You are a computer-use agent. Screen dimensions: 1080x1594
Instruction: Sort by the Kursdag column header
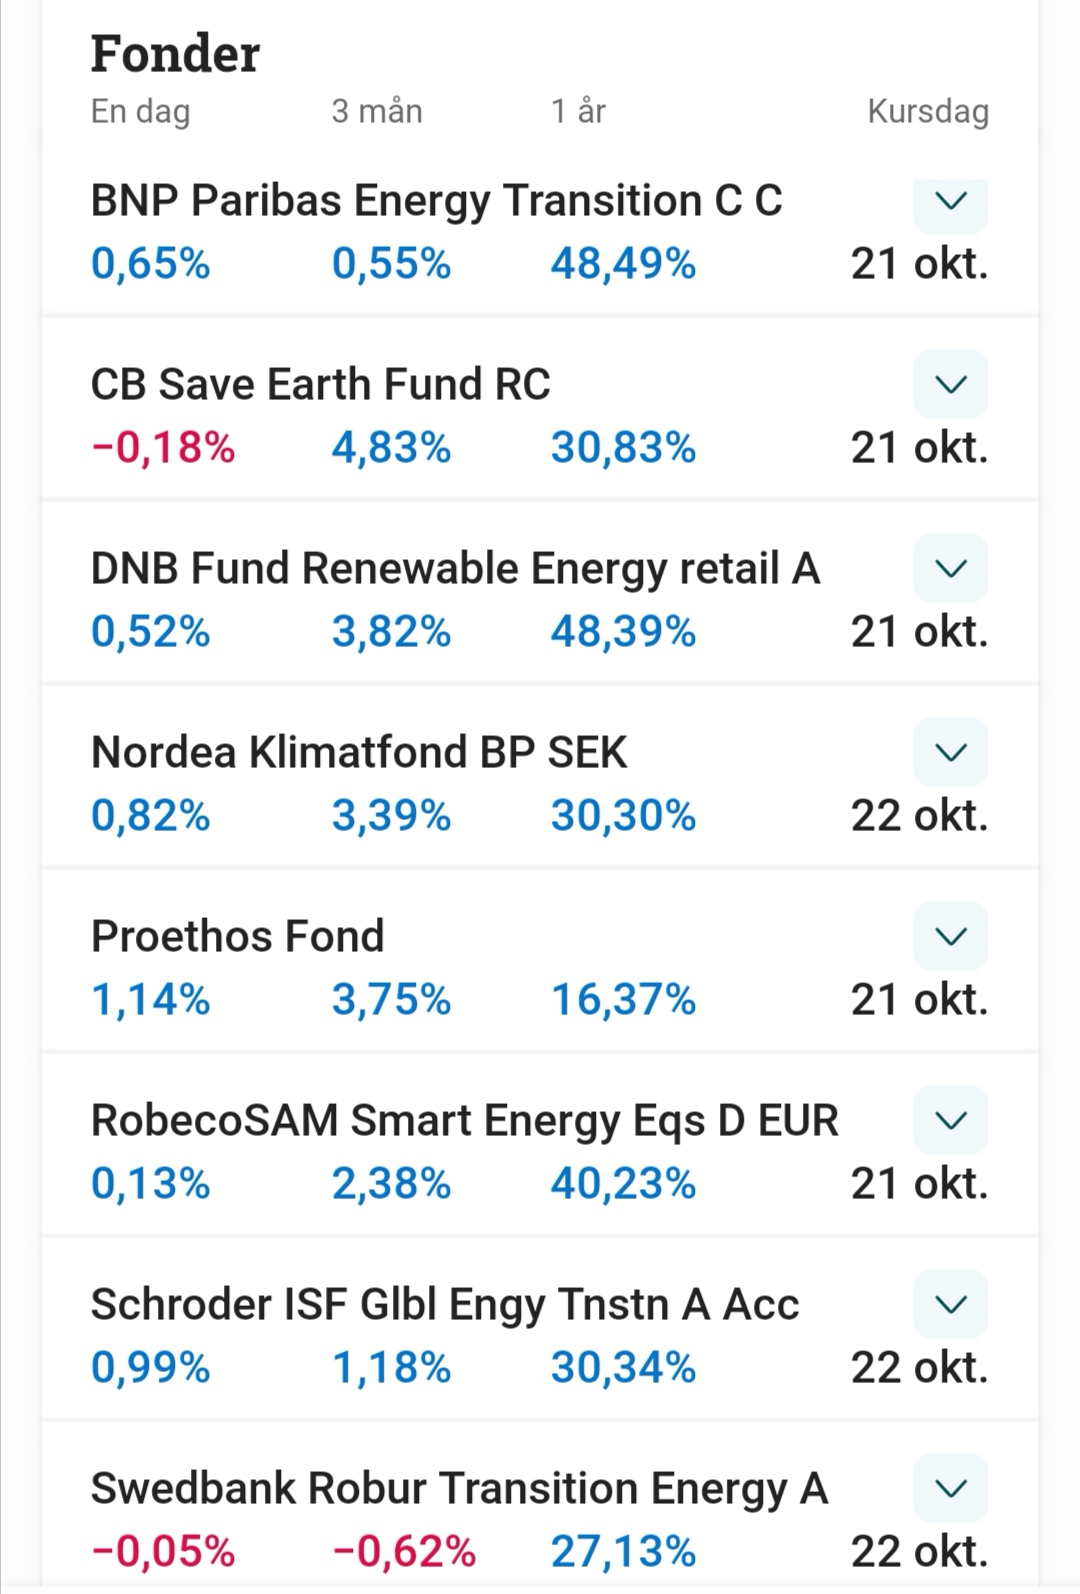(927, 111)
